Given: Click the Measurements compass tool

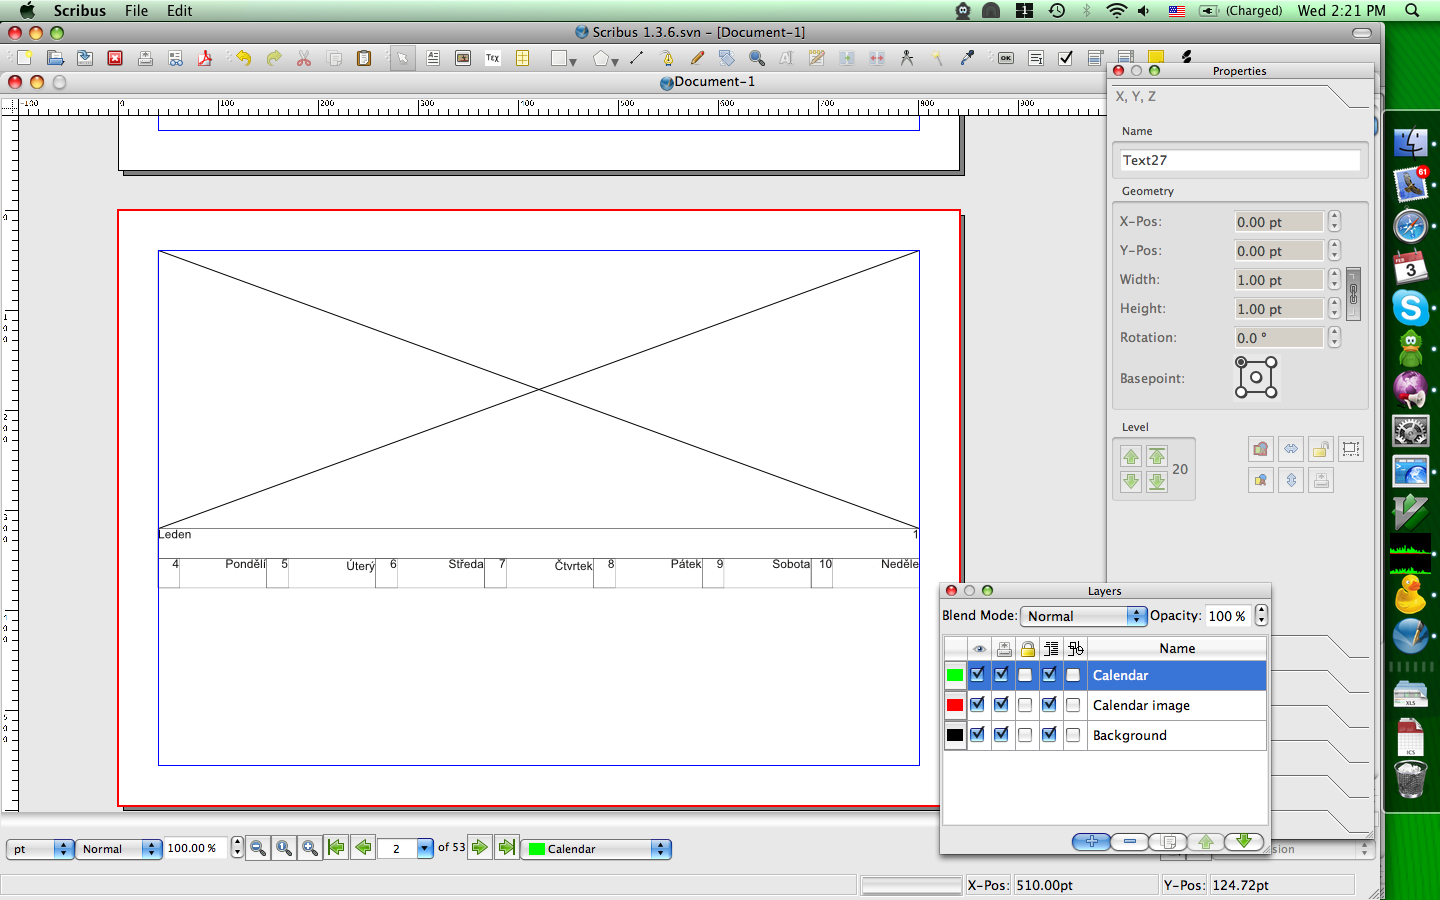Looking at the screenshot, I should pos(907,58).
